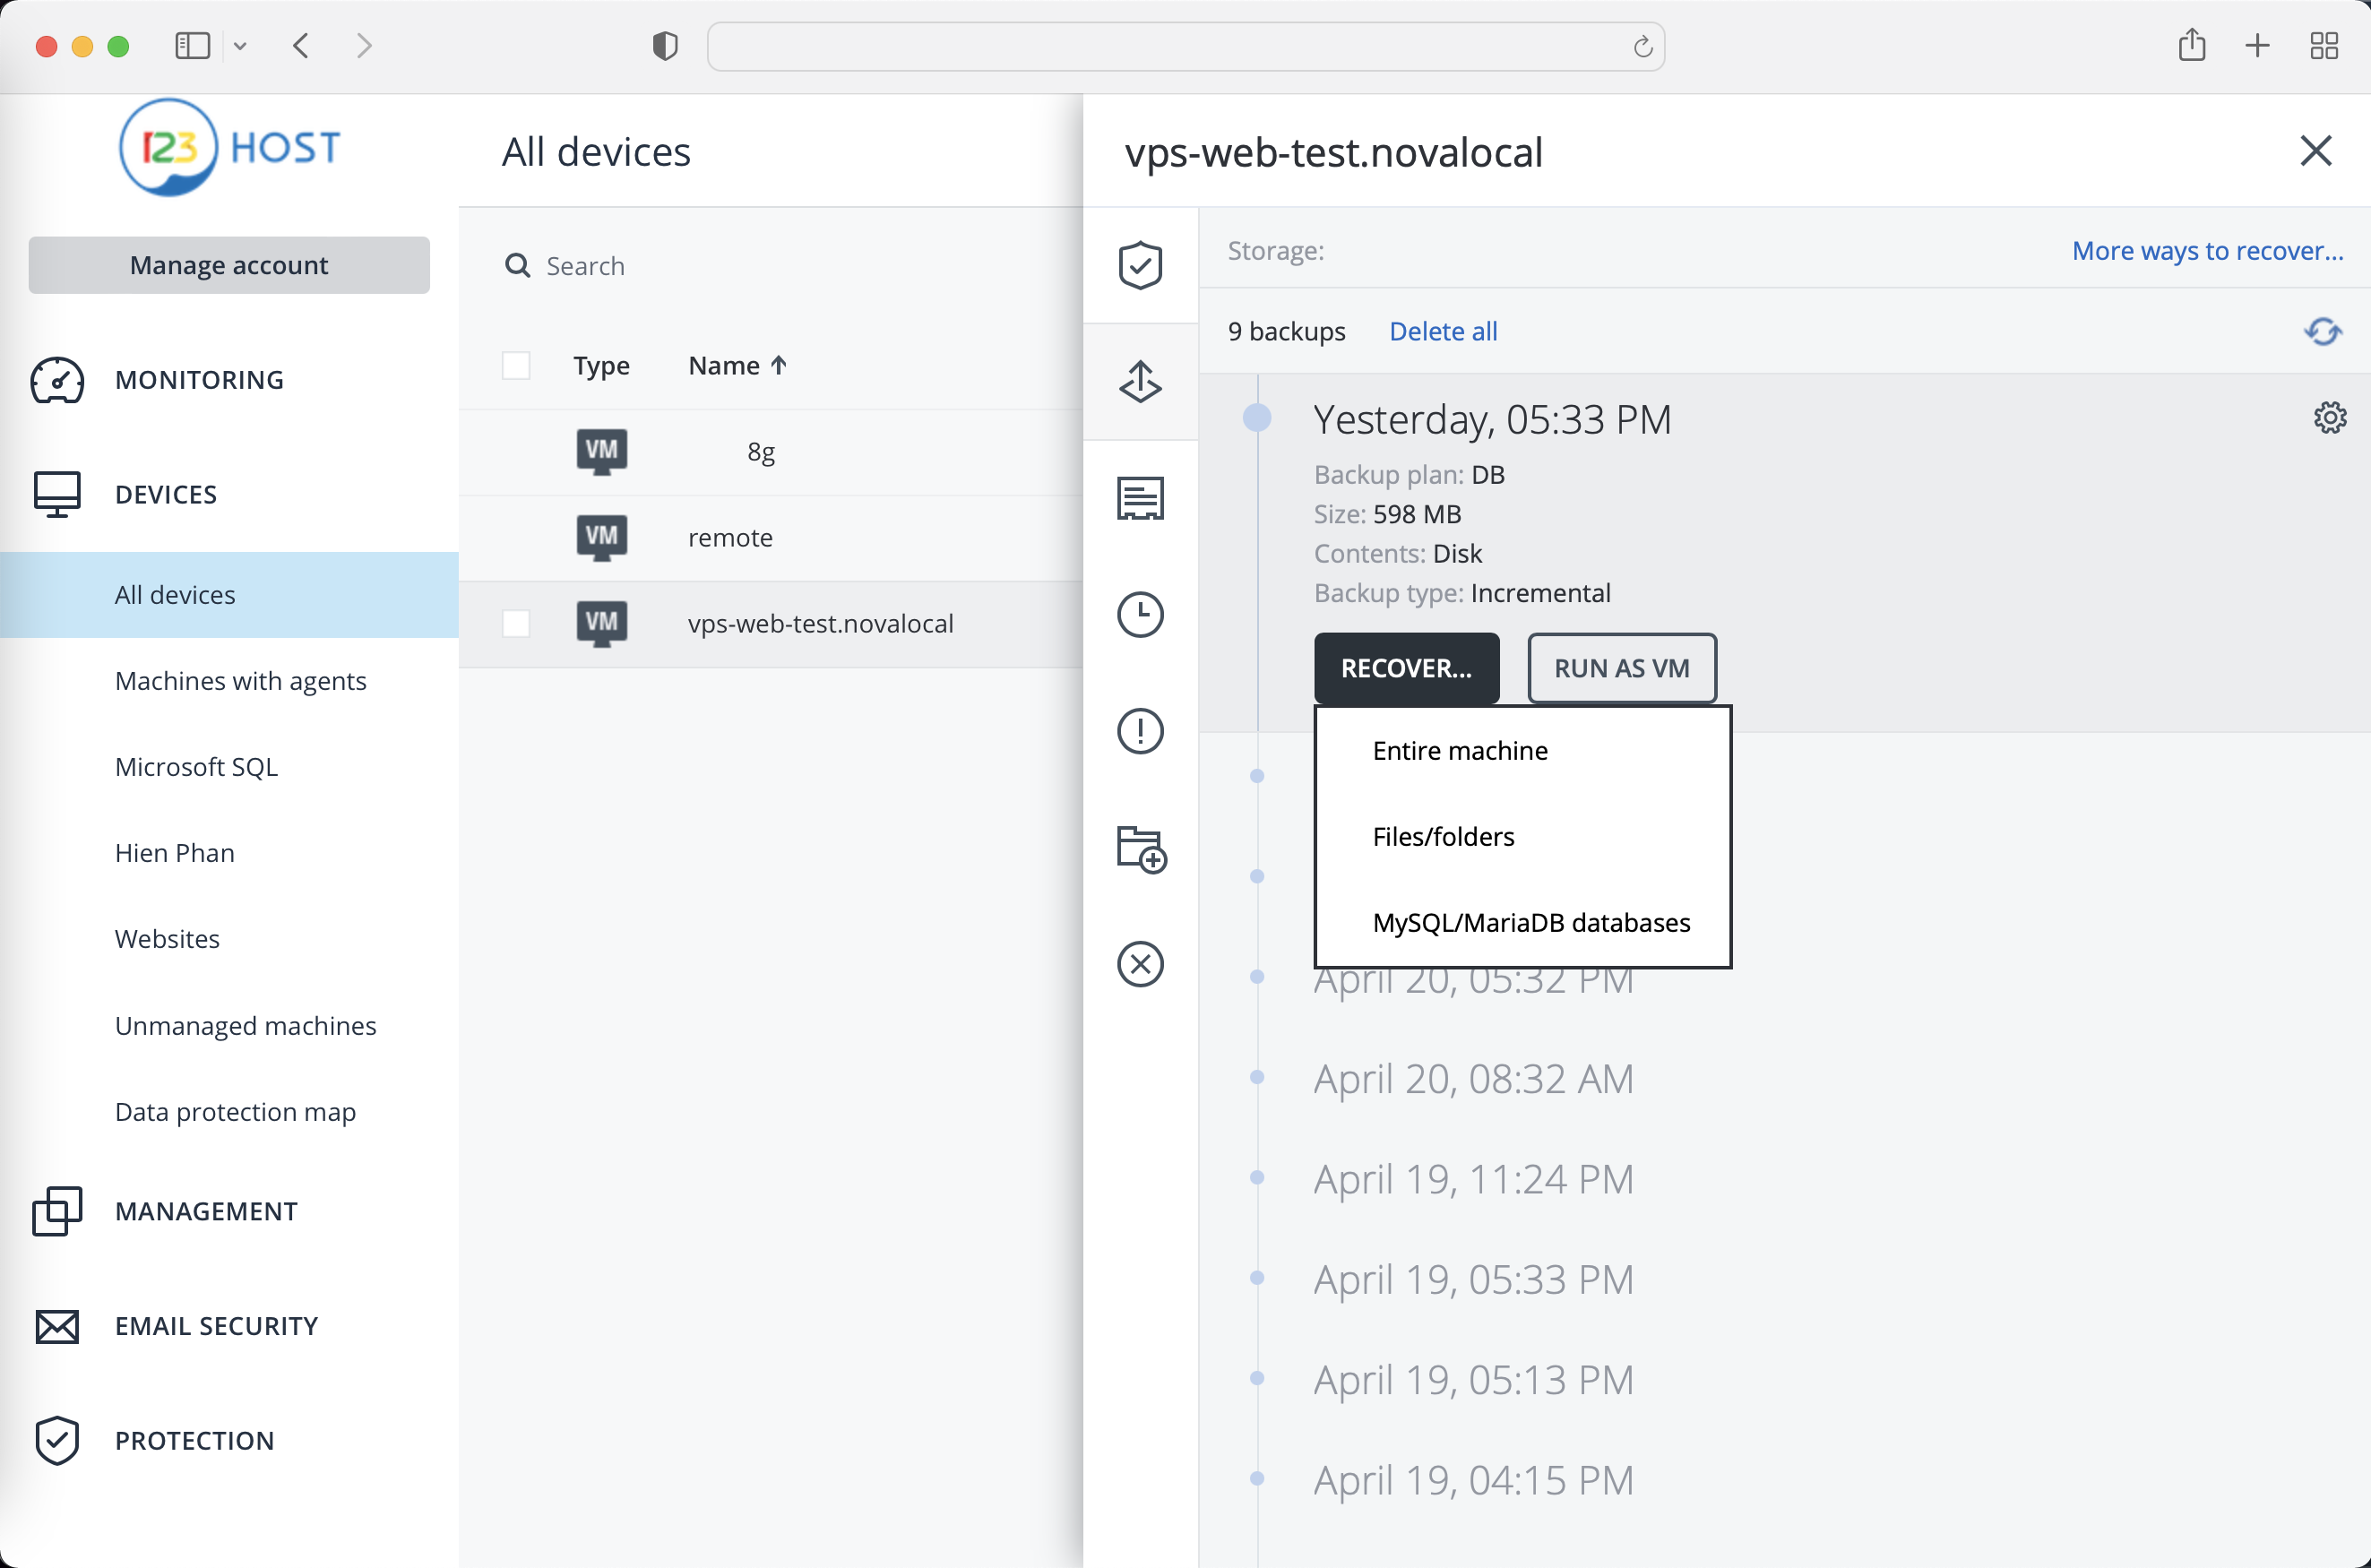Choose Entire machine from recover menu
Image resolution: width=2371 pixels, height=1568 pixels.
tap(1459, 751)
